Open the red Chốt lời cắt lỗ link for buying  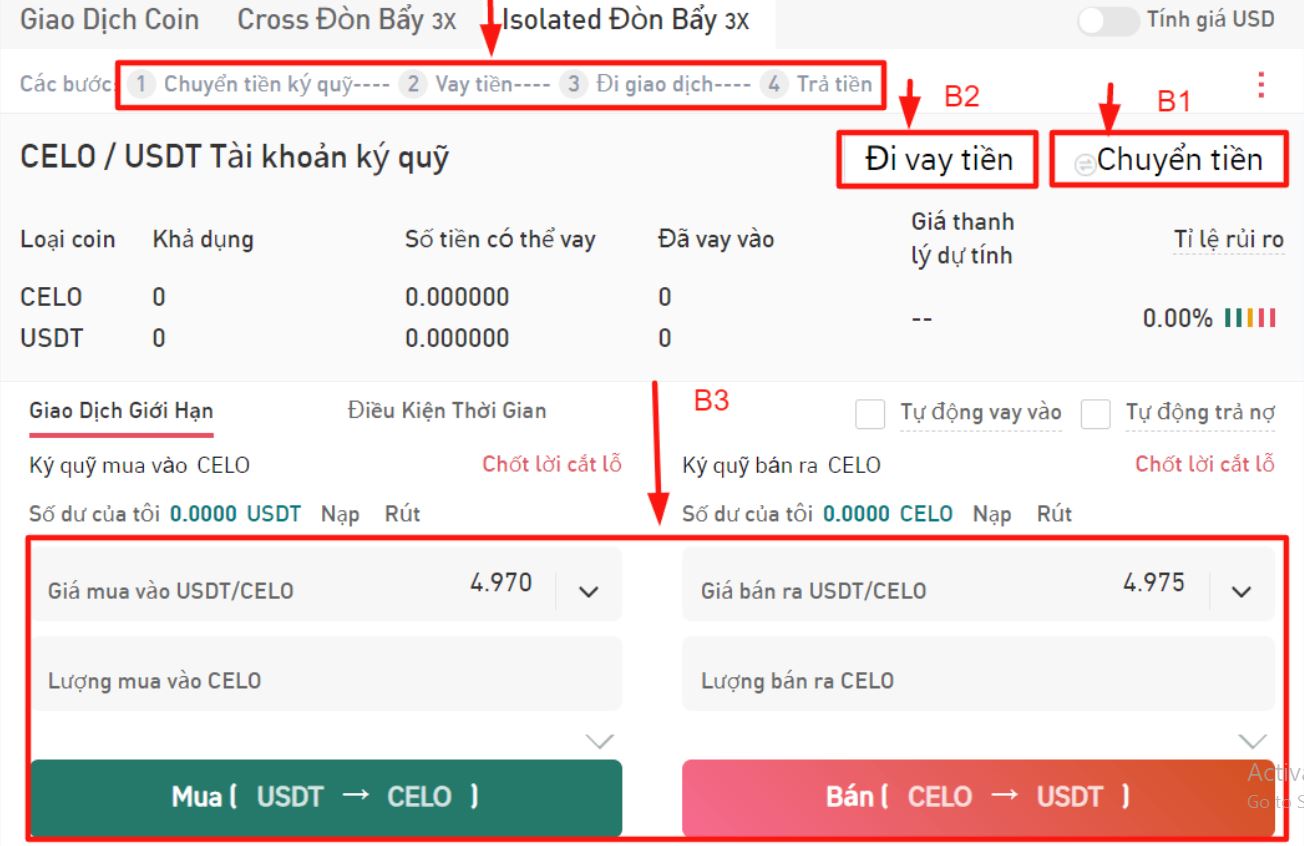552,464
